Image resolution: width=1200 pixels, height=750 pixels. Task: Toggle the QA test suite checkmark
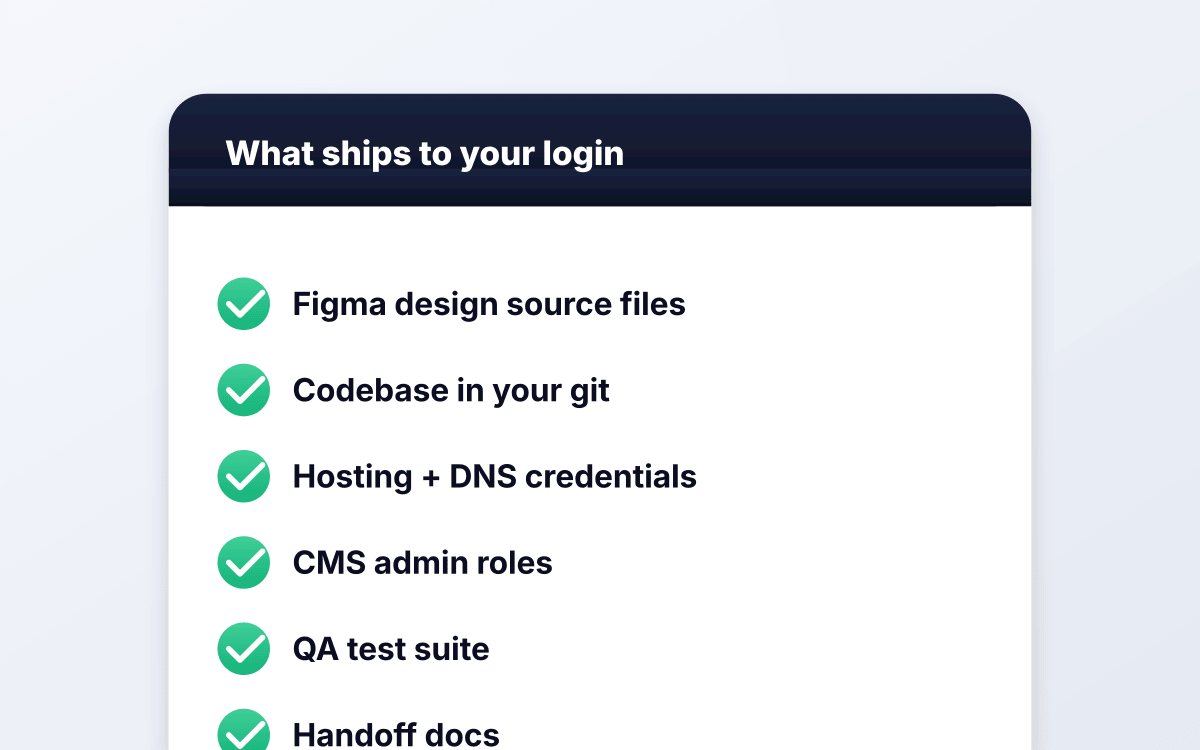click(x=243, y=649)
